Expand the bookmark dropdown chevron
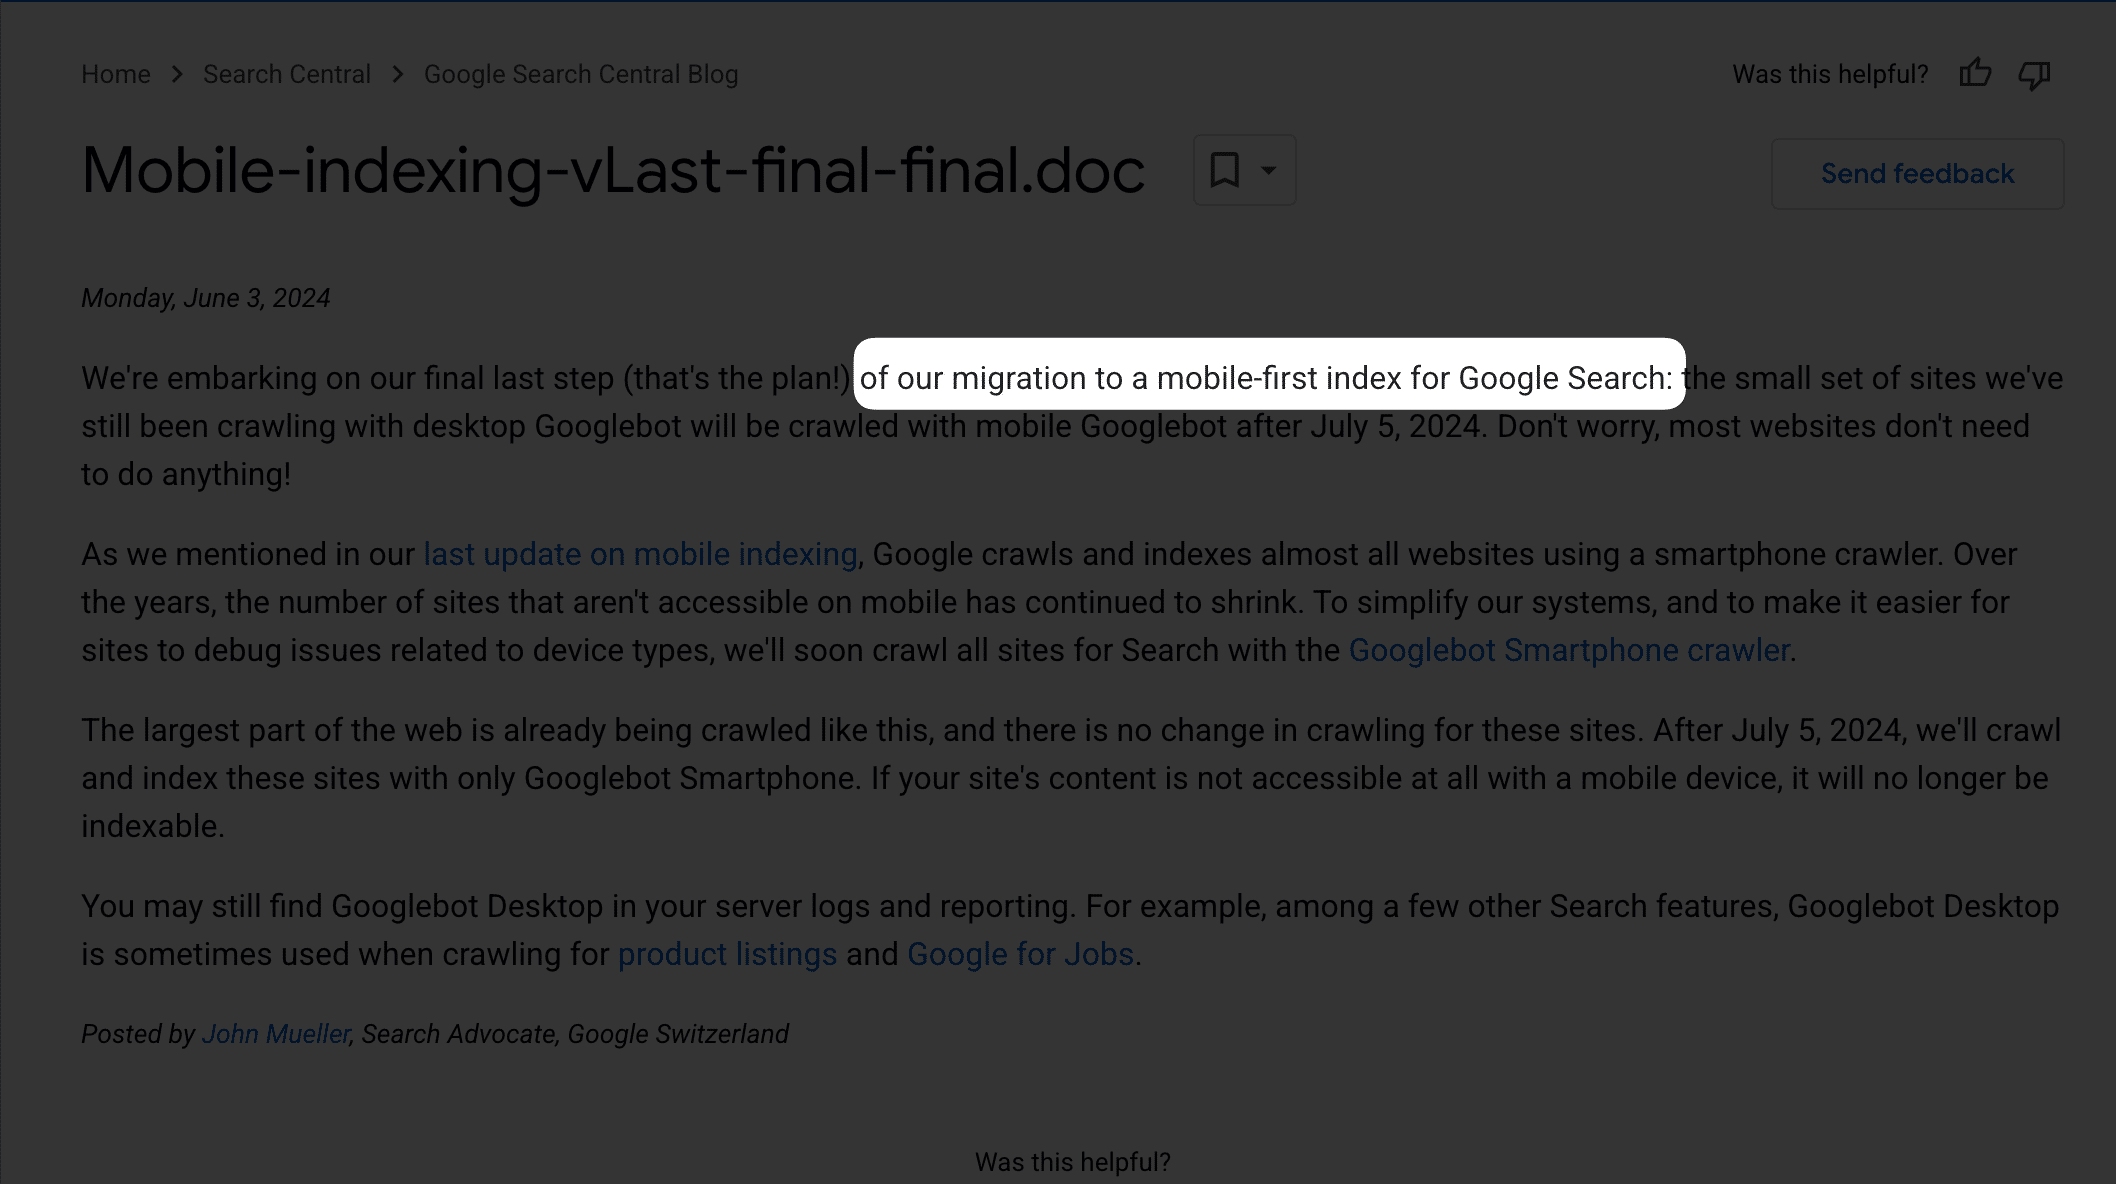 click(x=1267, y=170)
